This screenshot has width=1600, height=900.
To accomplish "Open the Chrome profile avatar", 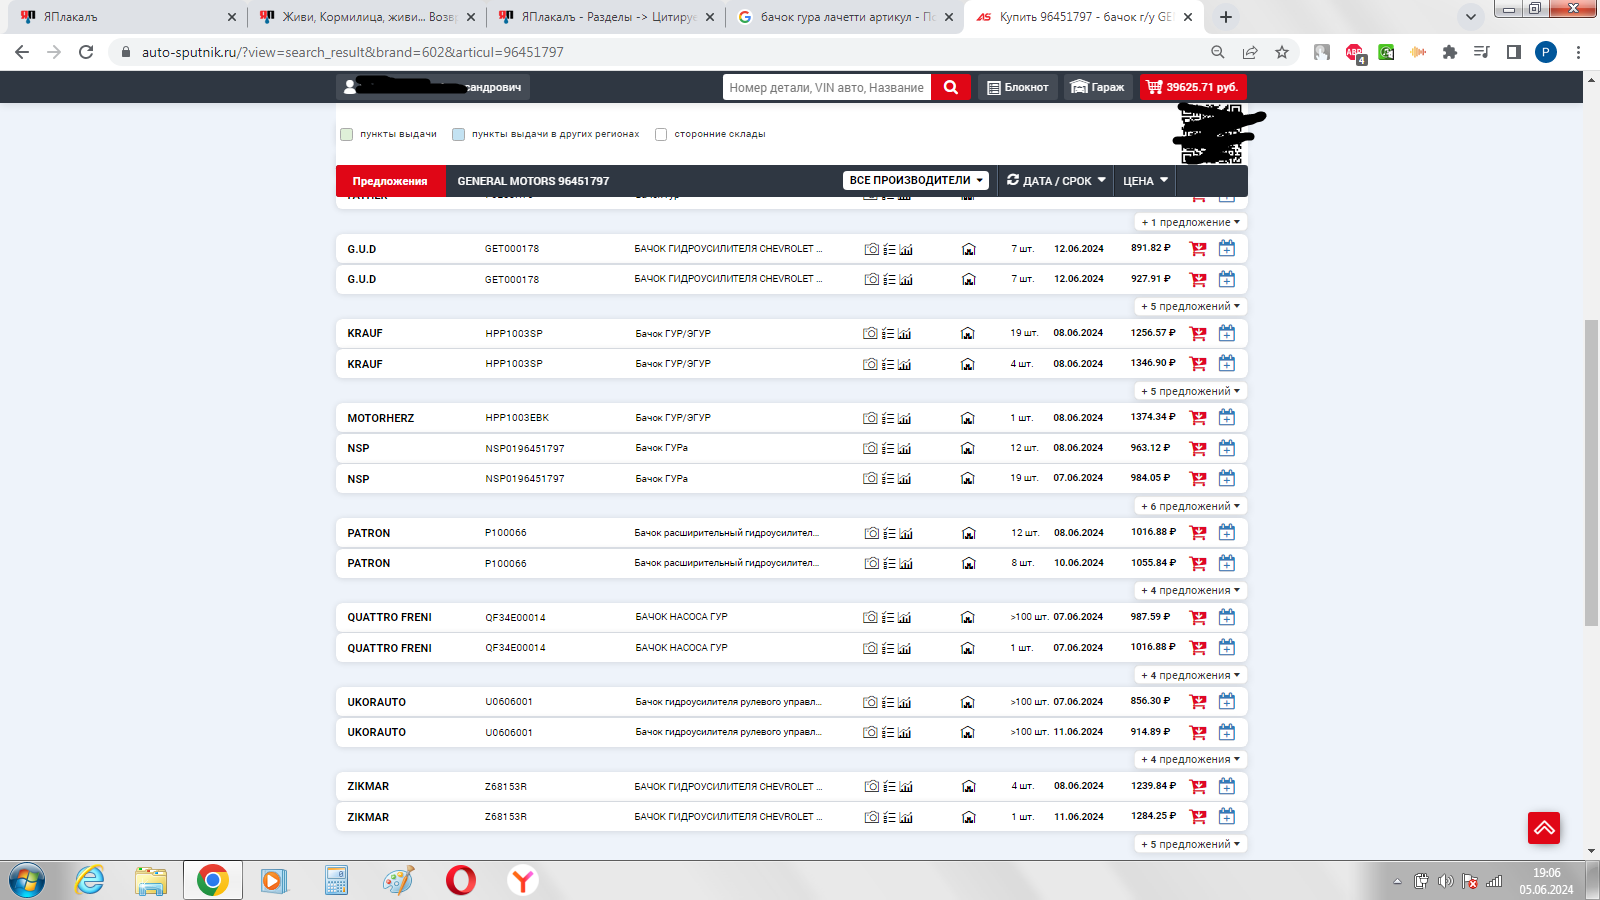I will click(1546, 52).
